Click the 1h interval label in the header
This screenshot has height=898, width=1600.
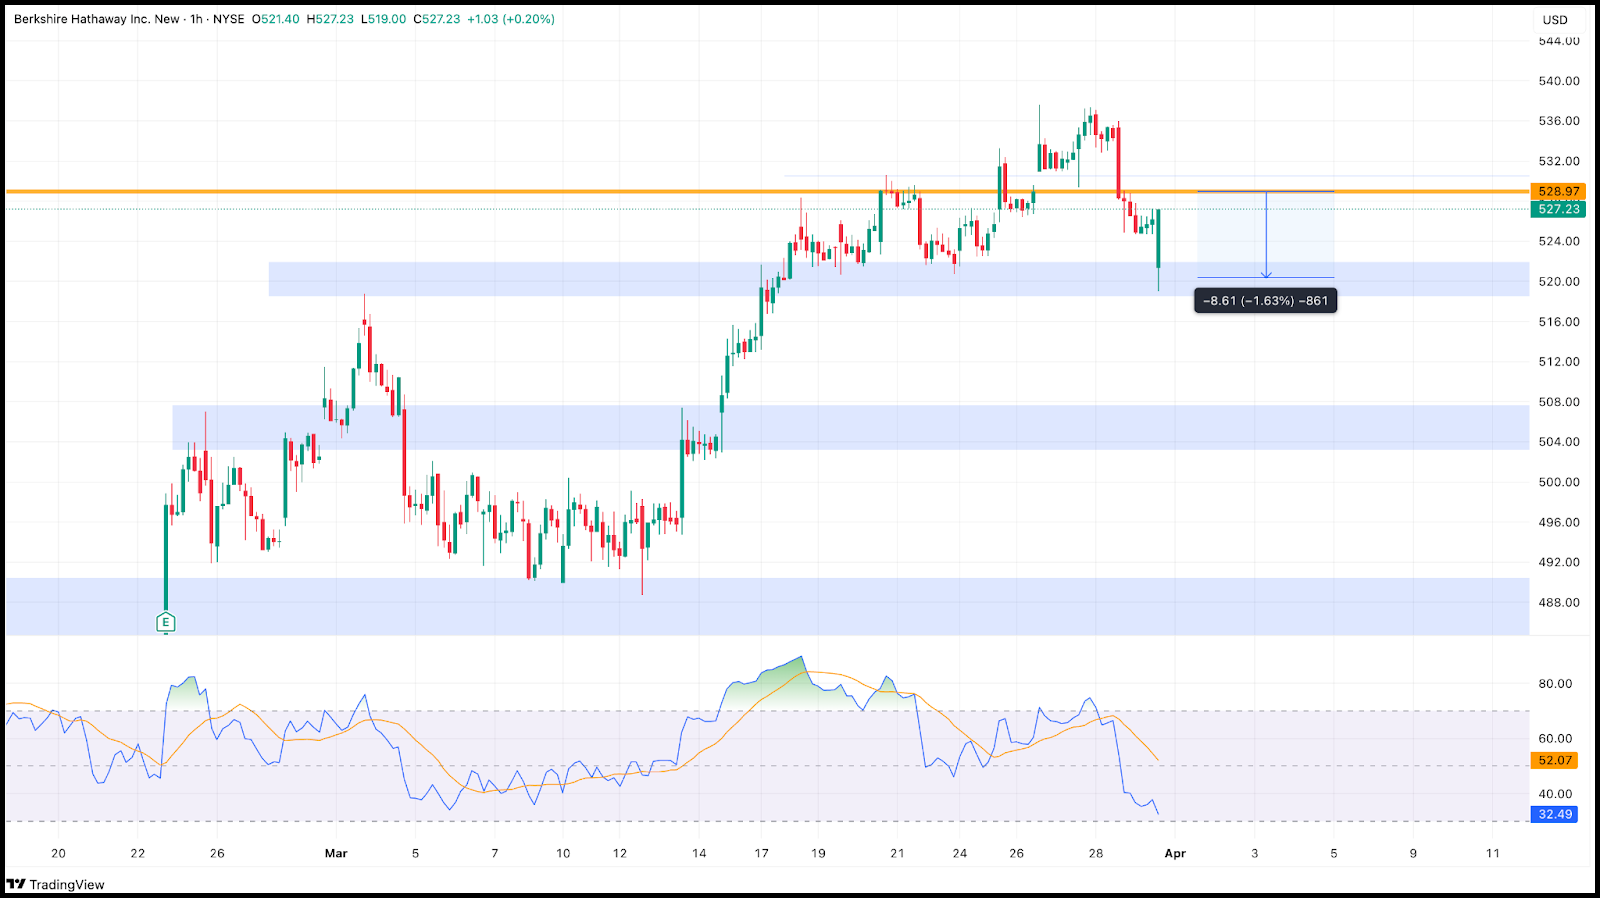coord(197,19)
